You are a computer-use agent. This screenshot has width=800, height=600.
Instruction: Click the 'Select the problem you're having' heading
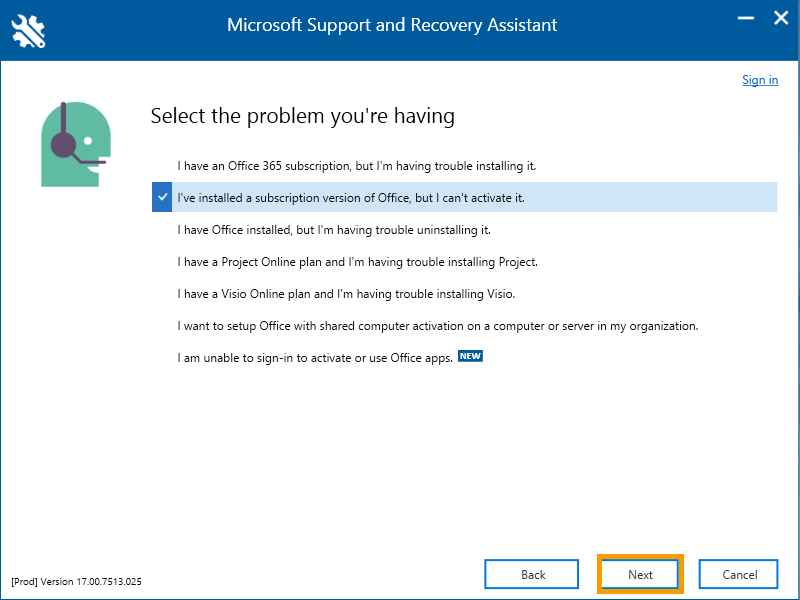(303, 116)
